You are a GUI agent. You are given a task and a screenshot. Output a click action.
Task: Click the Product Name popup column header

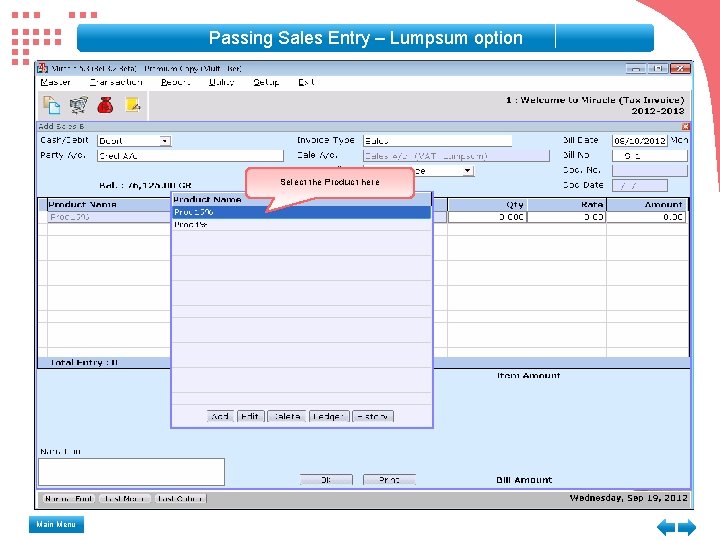click(301, 199)
